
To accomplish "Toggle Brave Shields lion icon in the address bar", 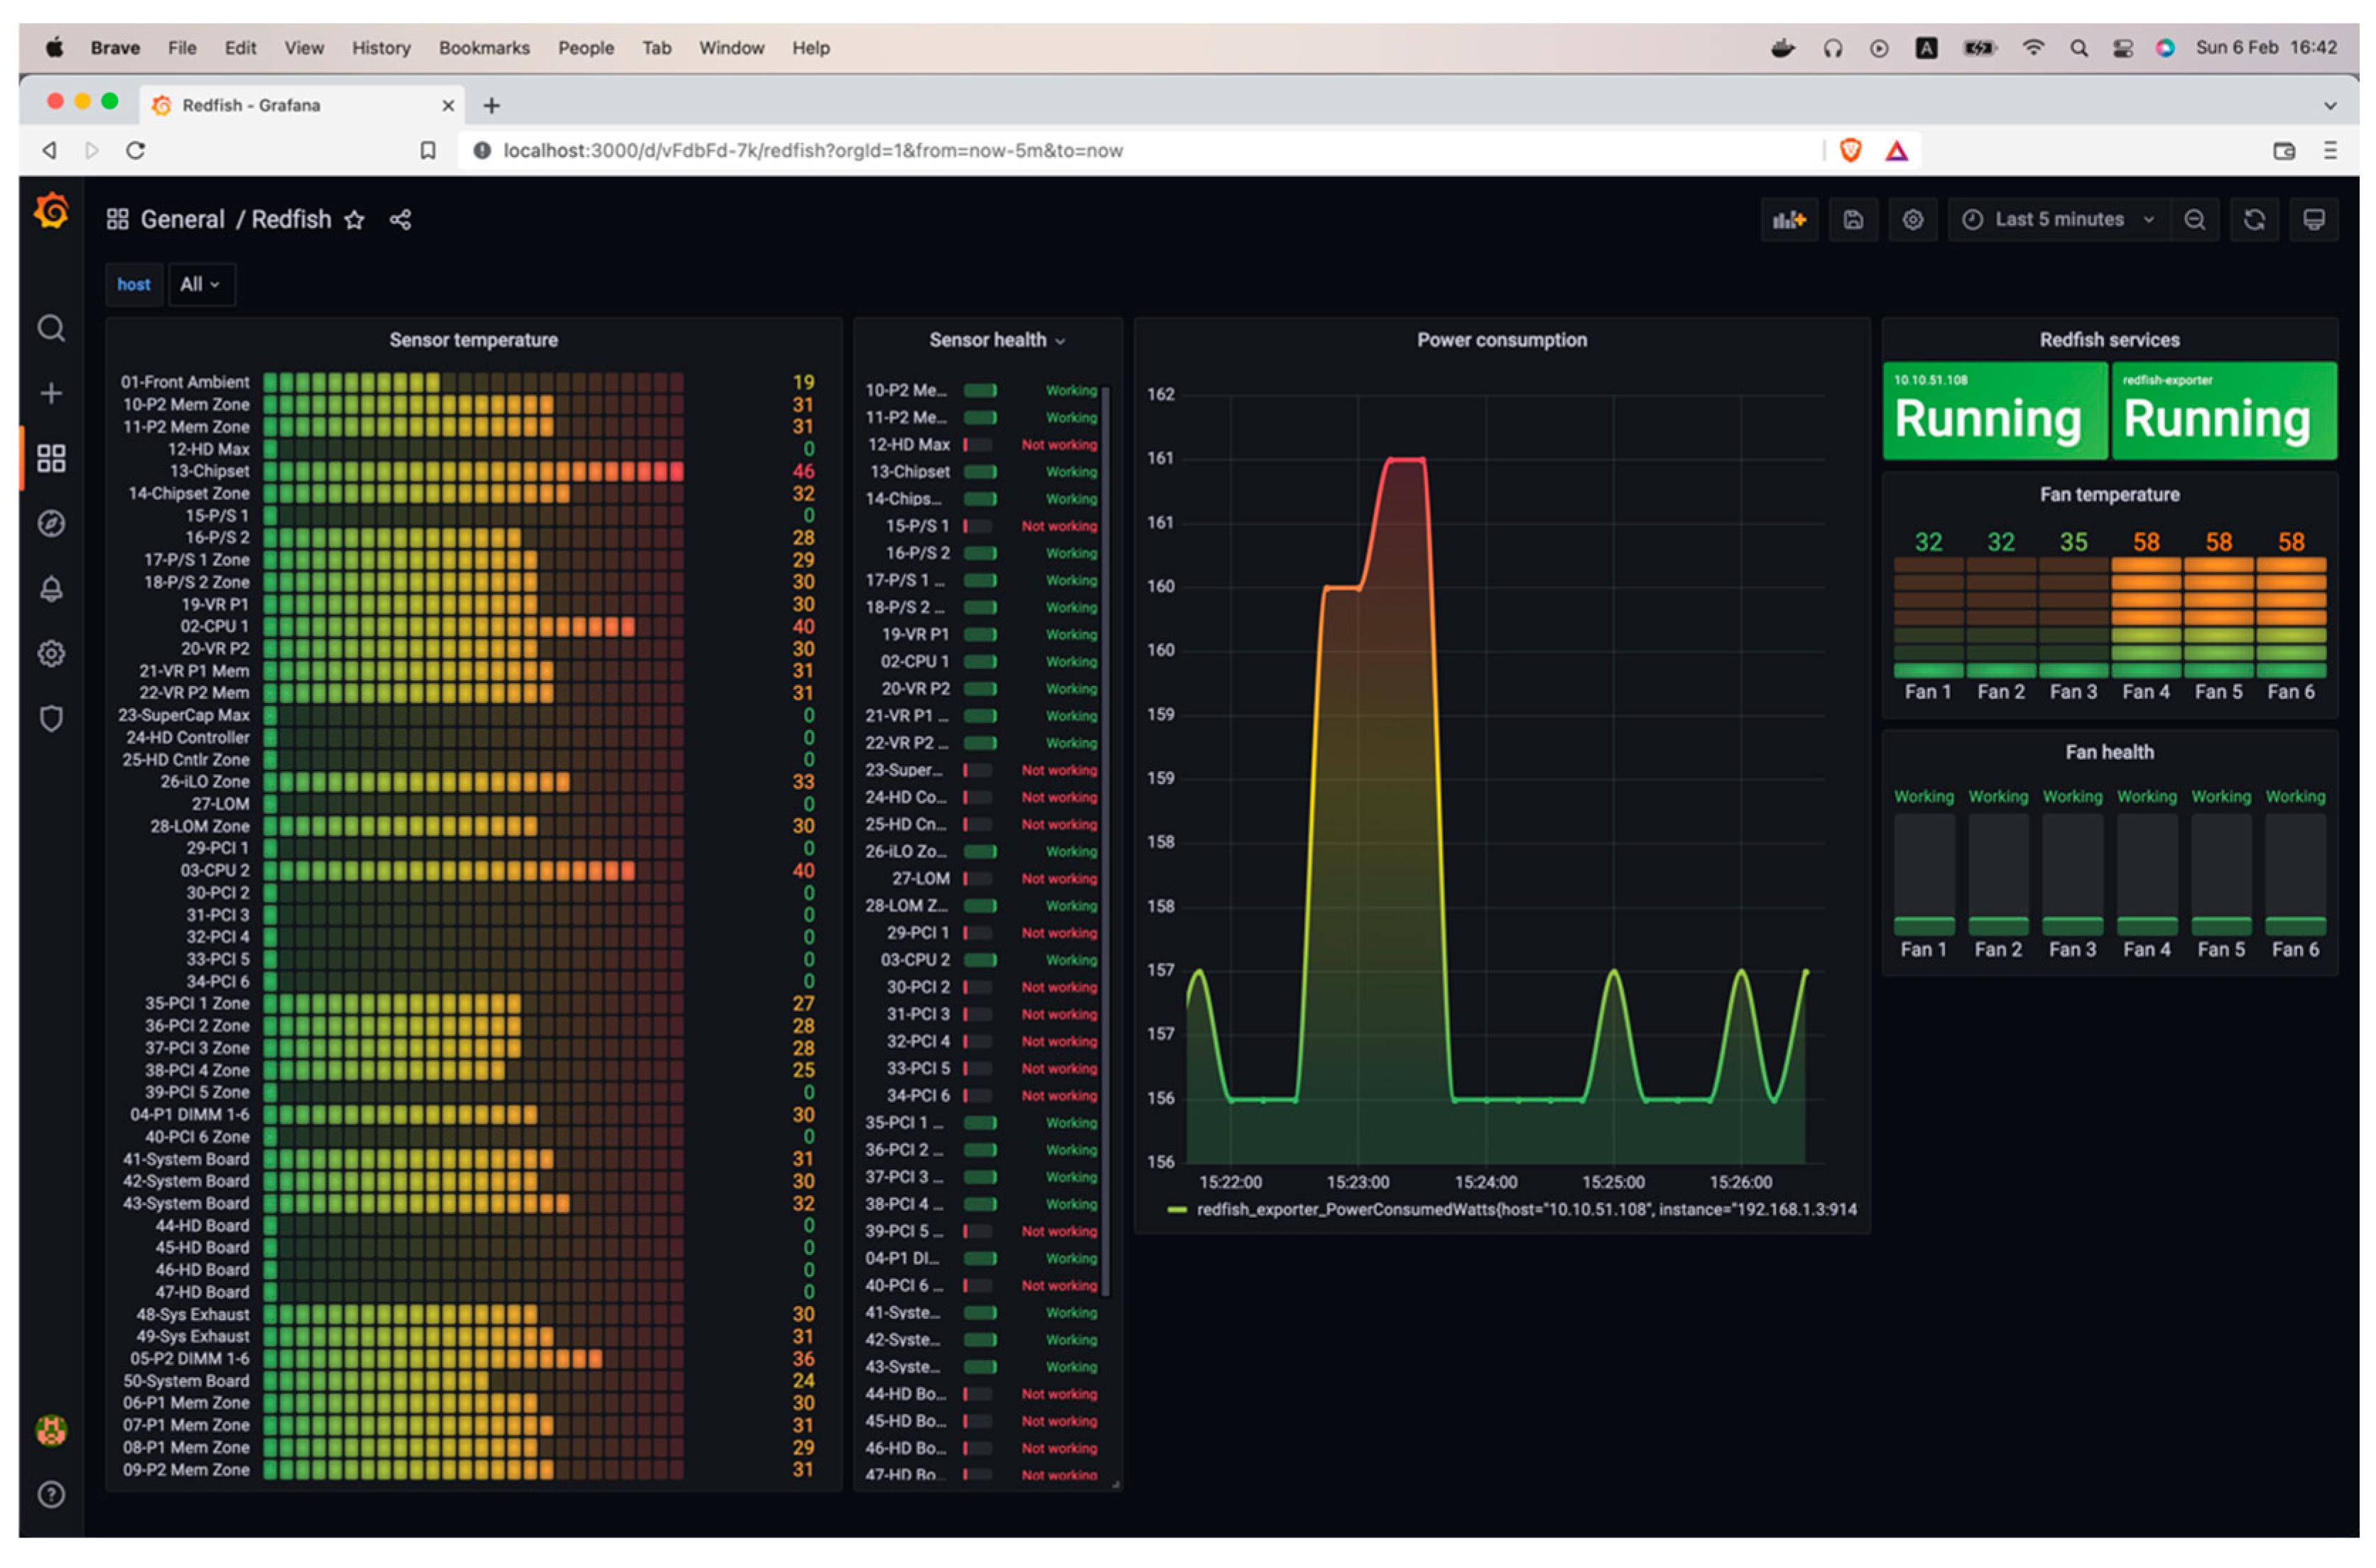I will pyautogui.click(x=1850, y=150).
